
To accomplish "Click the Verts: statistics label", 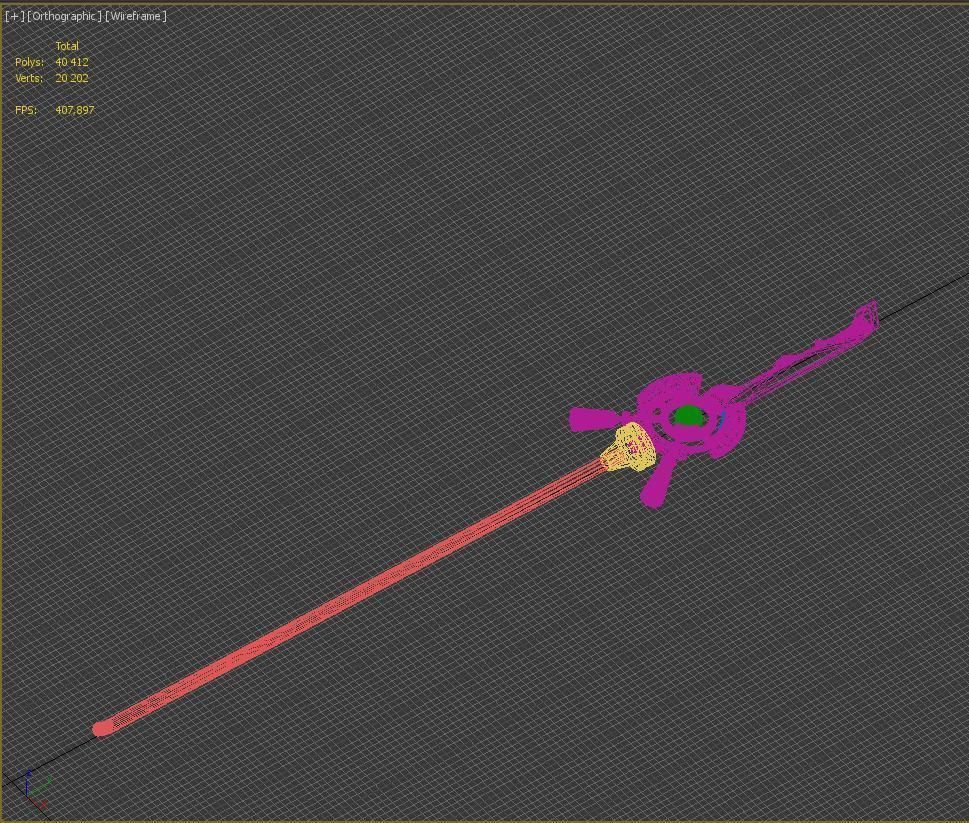I will coord(29,78).
